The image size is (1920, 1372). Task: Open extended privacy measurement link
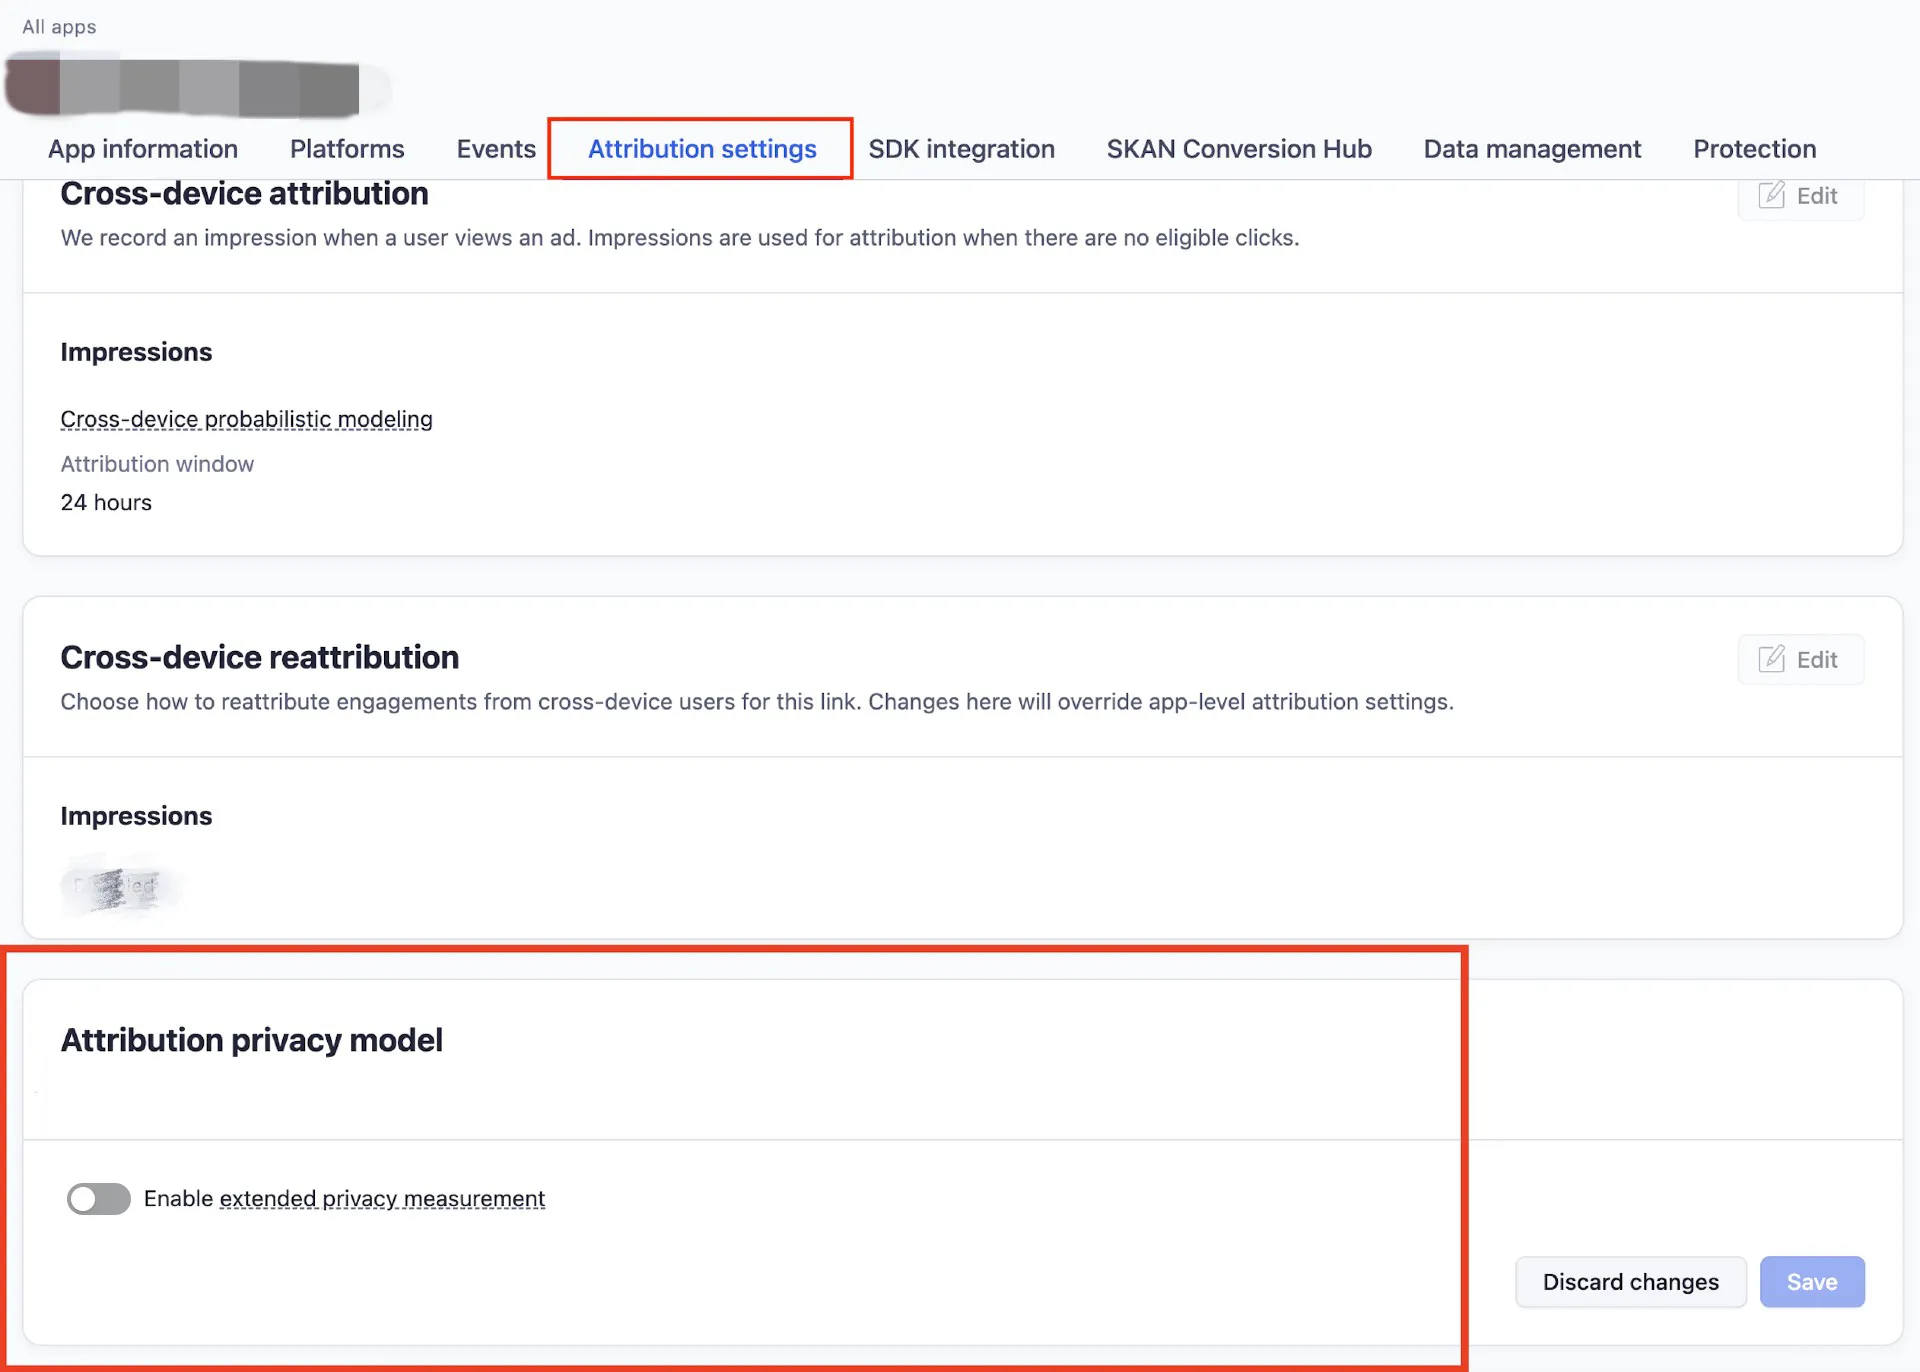click(382, 1198)
